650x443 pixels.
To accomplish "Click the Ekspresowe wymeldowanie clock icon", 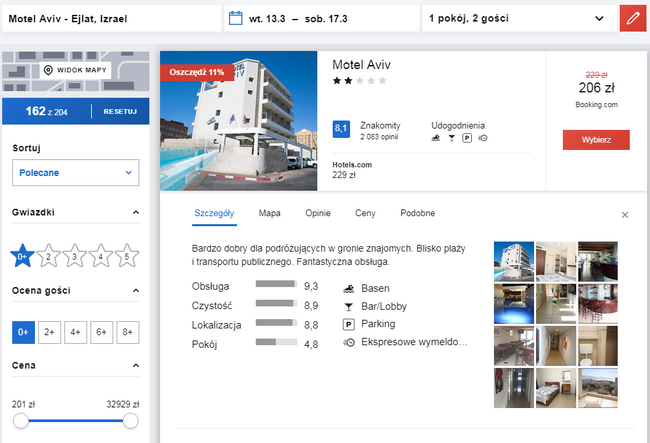I will click(x=349, y=342).
